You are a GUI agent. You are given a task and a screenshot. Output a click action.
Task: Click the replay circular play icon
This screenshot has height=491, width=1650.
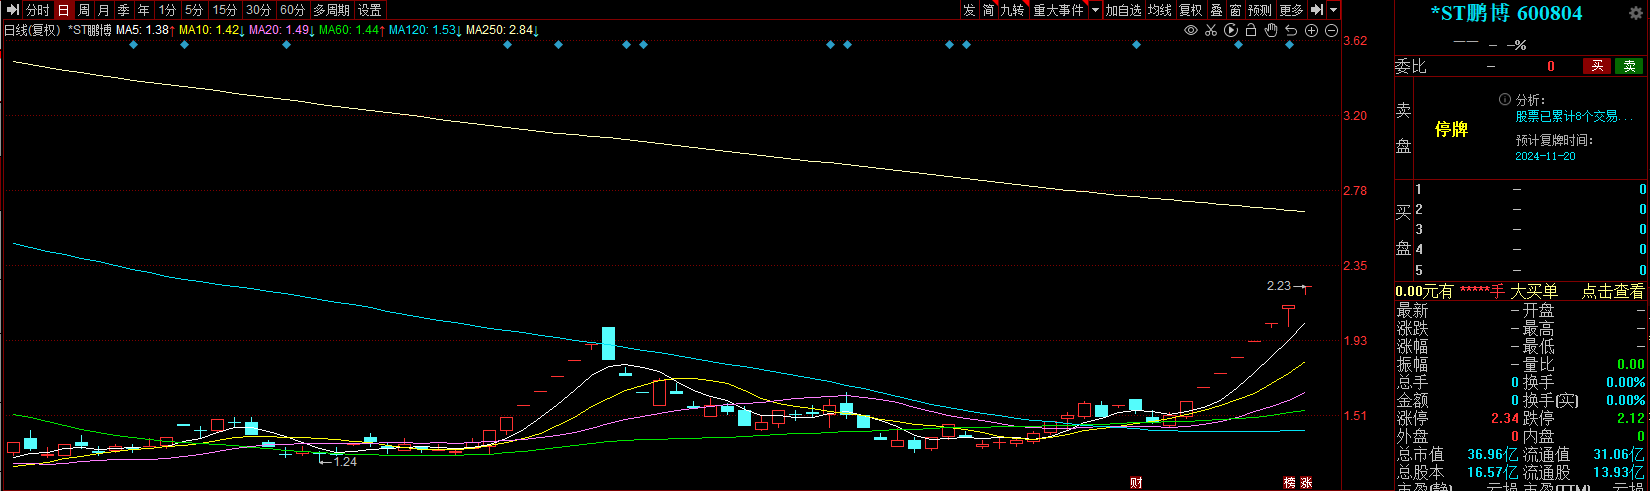point(1231,31)
